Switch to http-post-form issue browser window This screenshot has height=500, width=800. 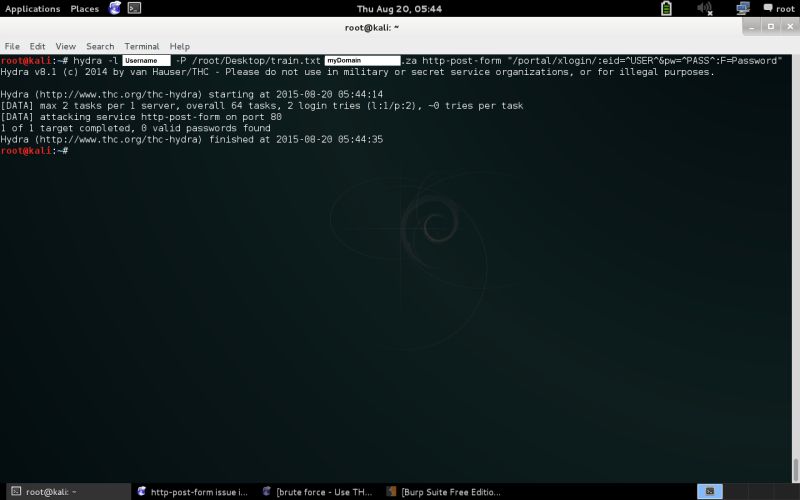click(193, 492)
